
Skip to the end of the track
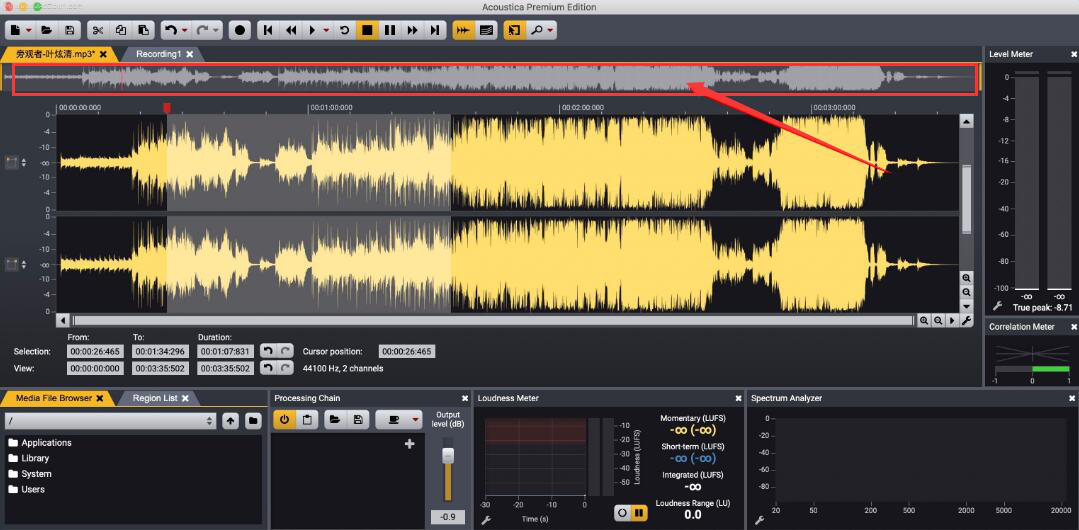(434, 30)
